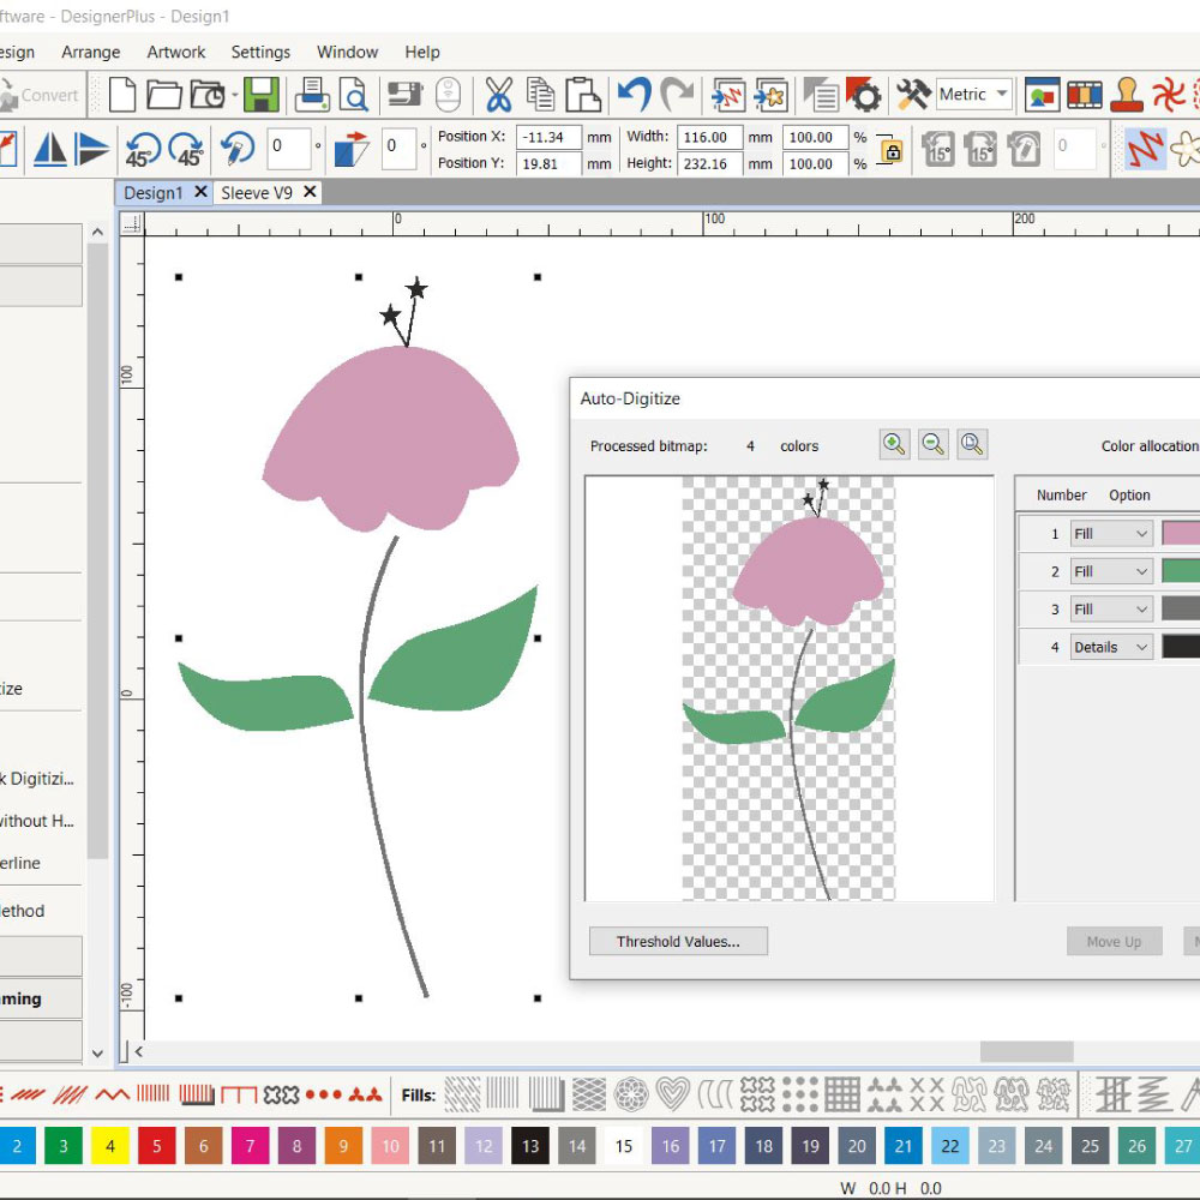The width and height of the screenshot is (1200, 1200).
Task: Click the Position X input field
Action: pos(548,137)
